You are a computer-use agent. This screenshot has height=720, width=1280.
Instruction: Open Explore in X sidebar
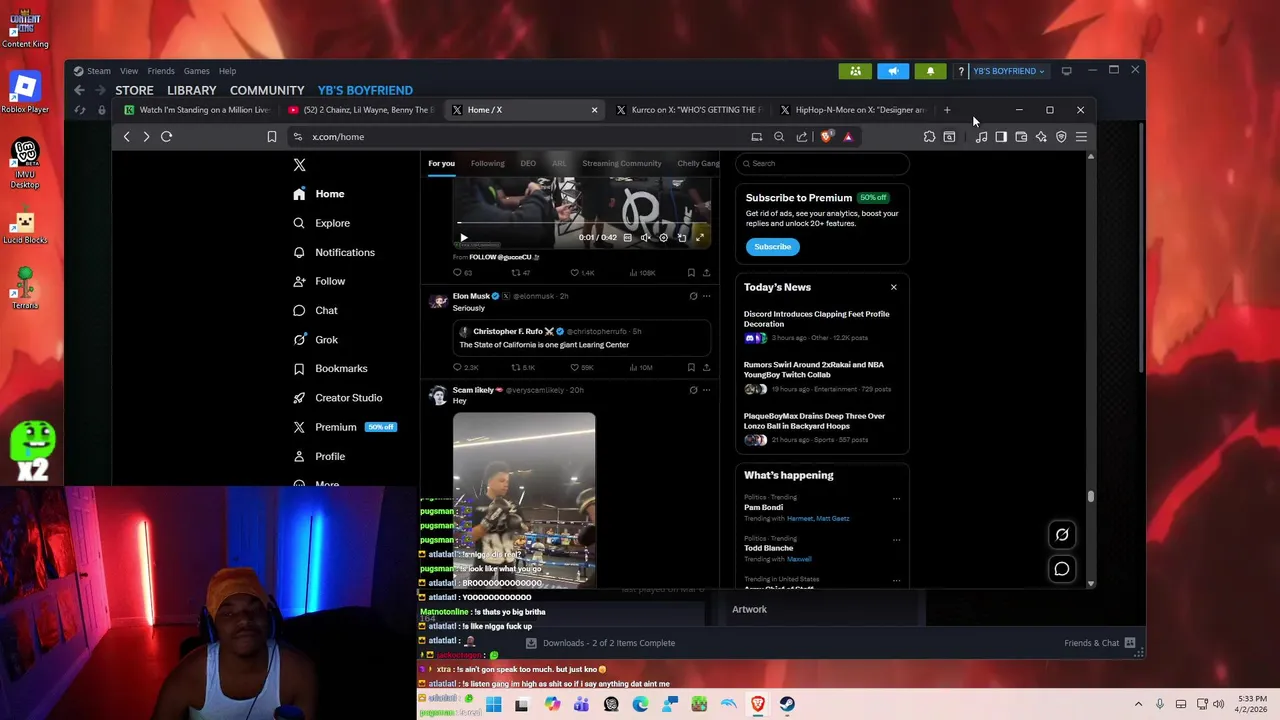(321, 223)
